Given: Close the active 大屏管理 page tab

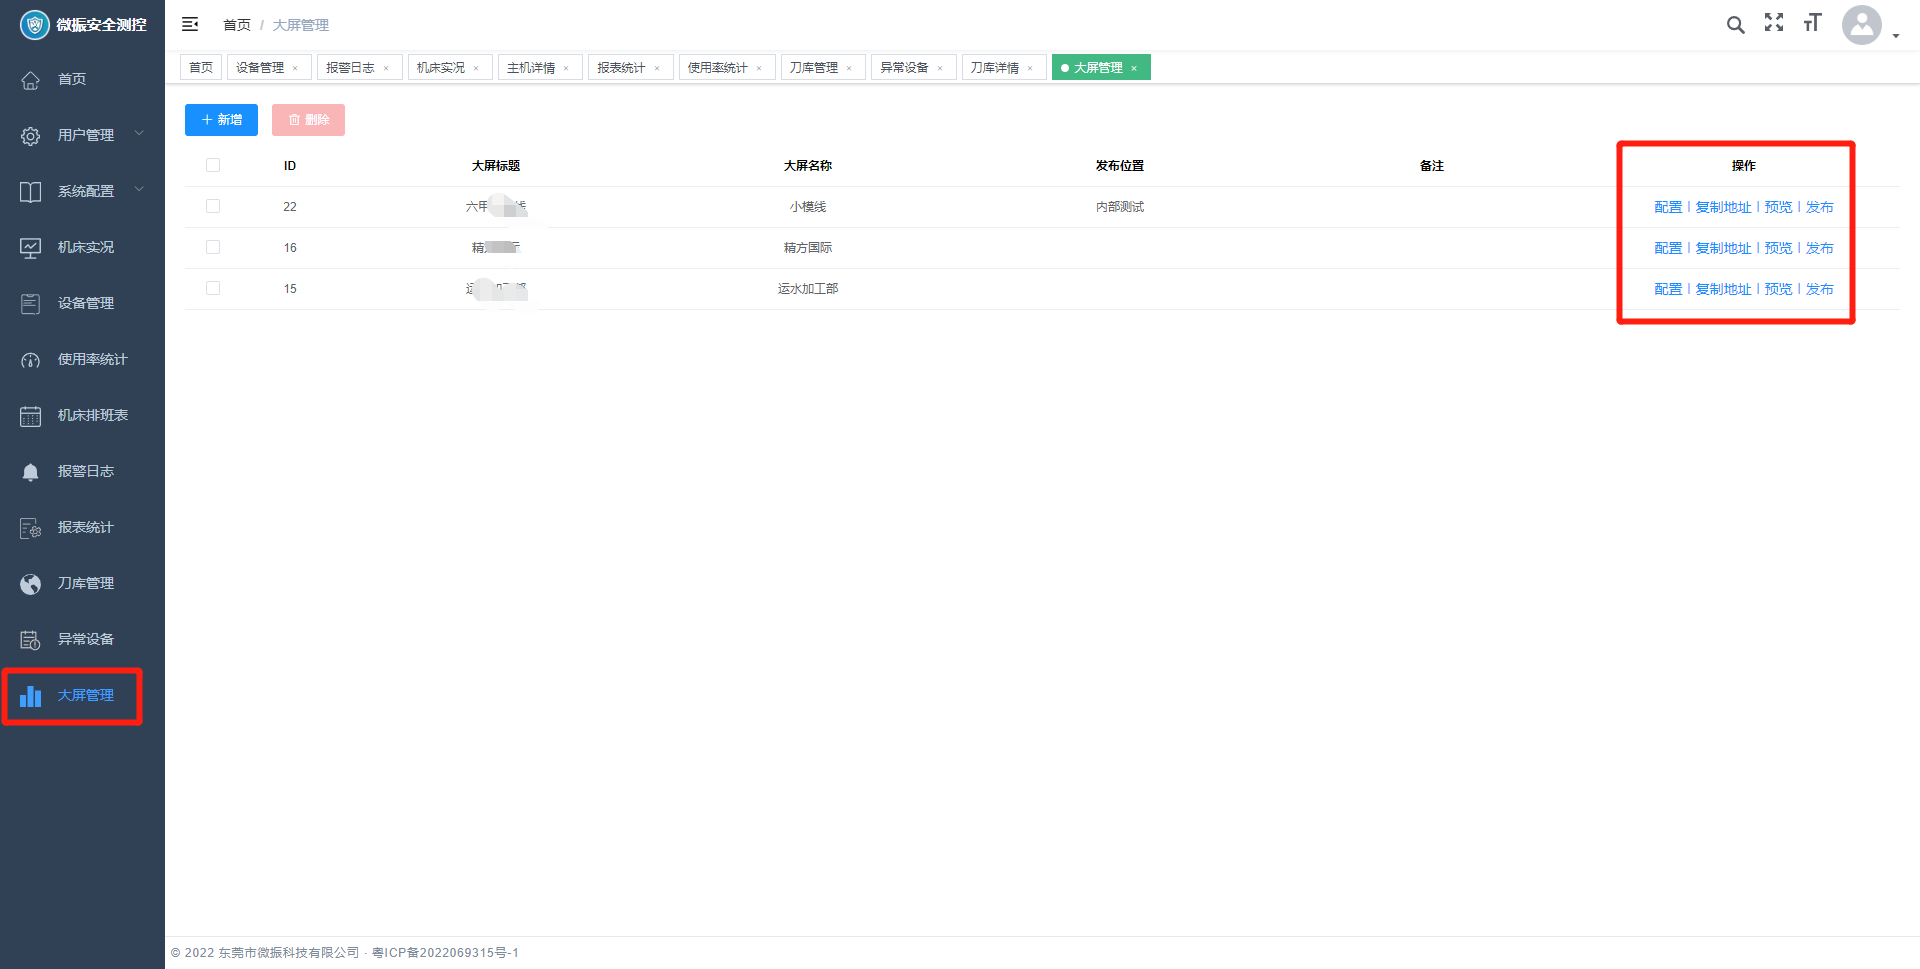Looking at the screenshot, I should (1134, 68).
